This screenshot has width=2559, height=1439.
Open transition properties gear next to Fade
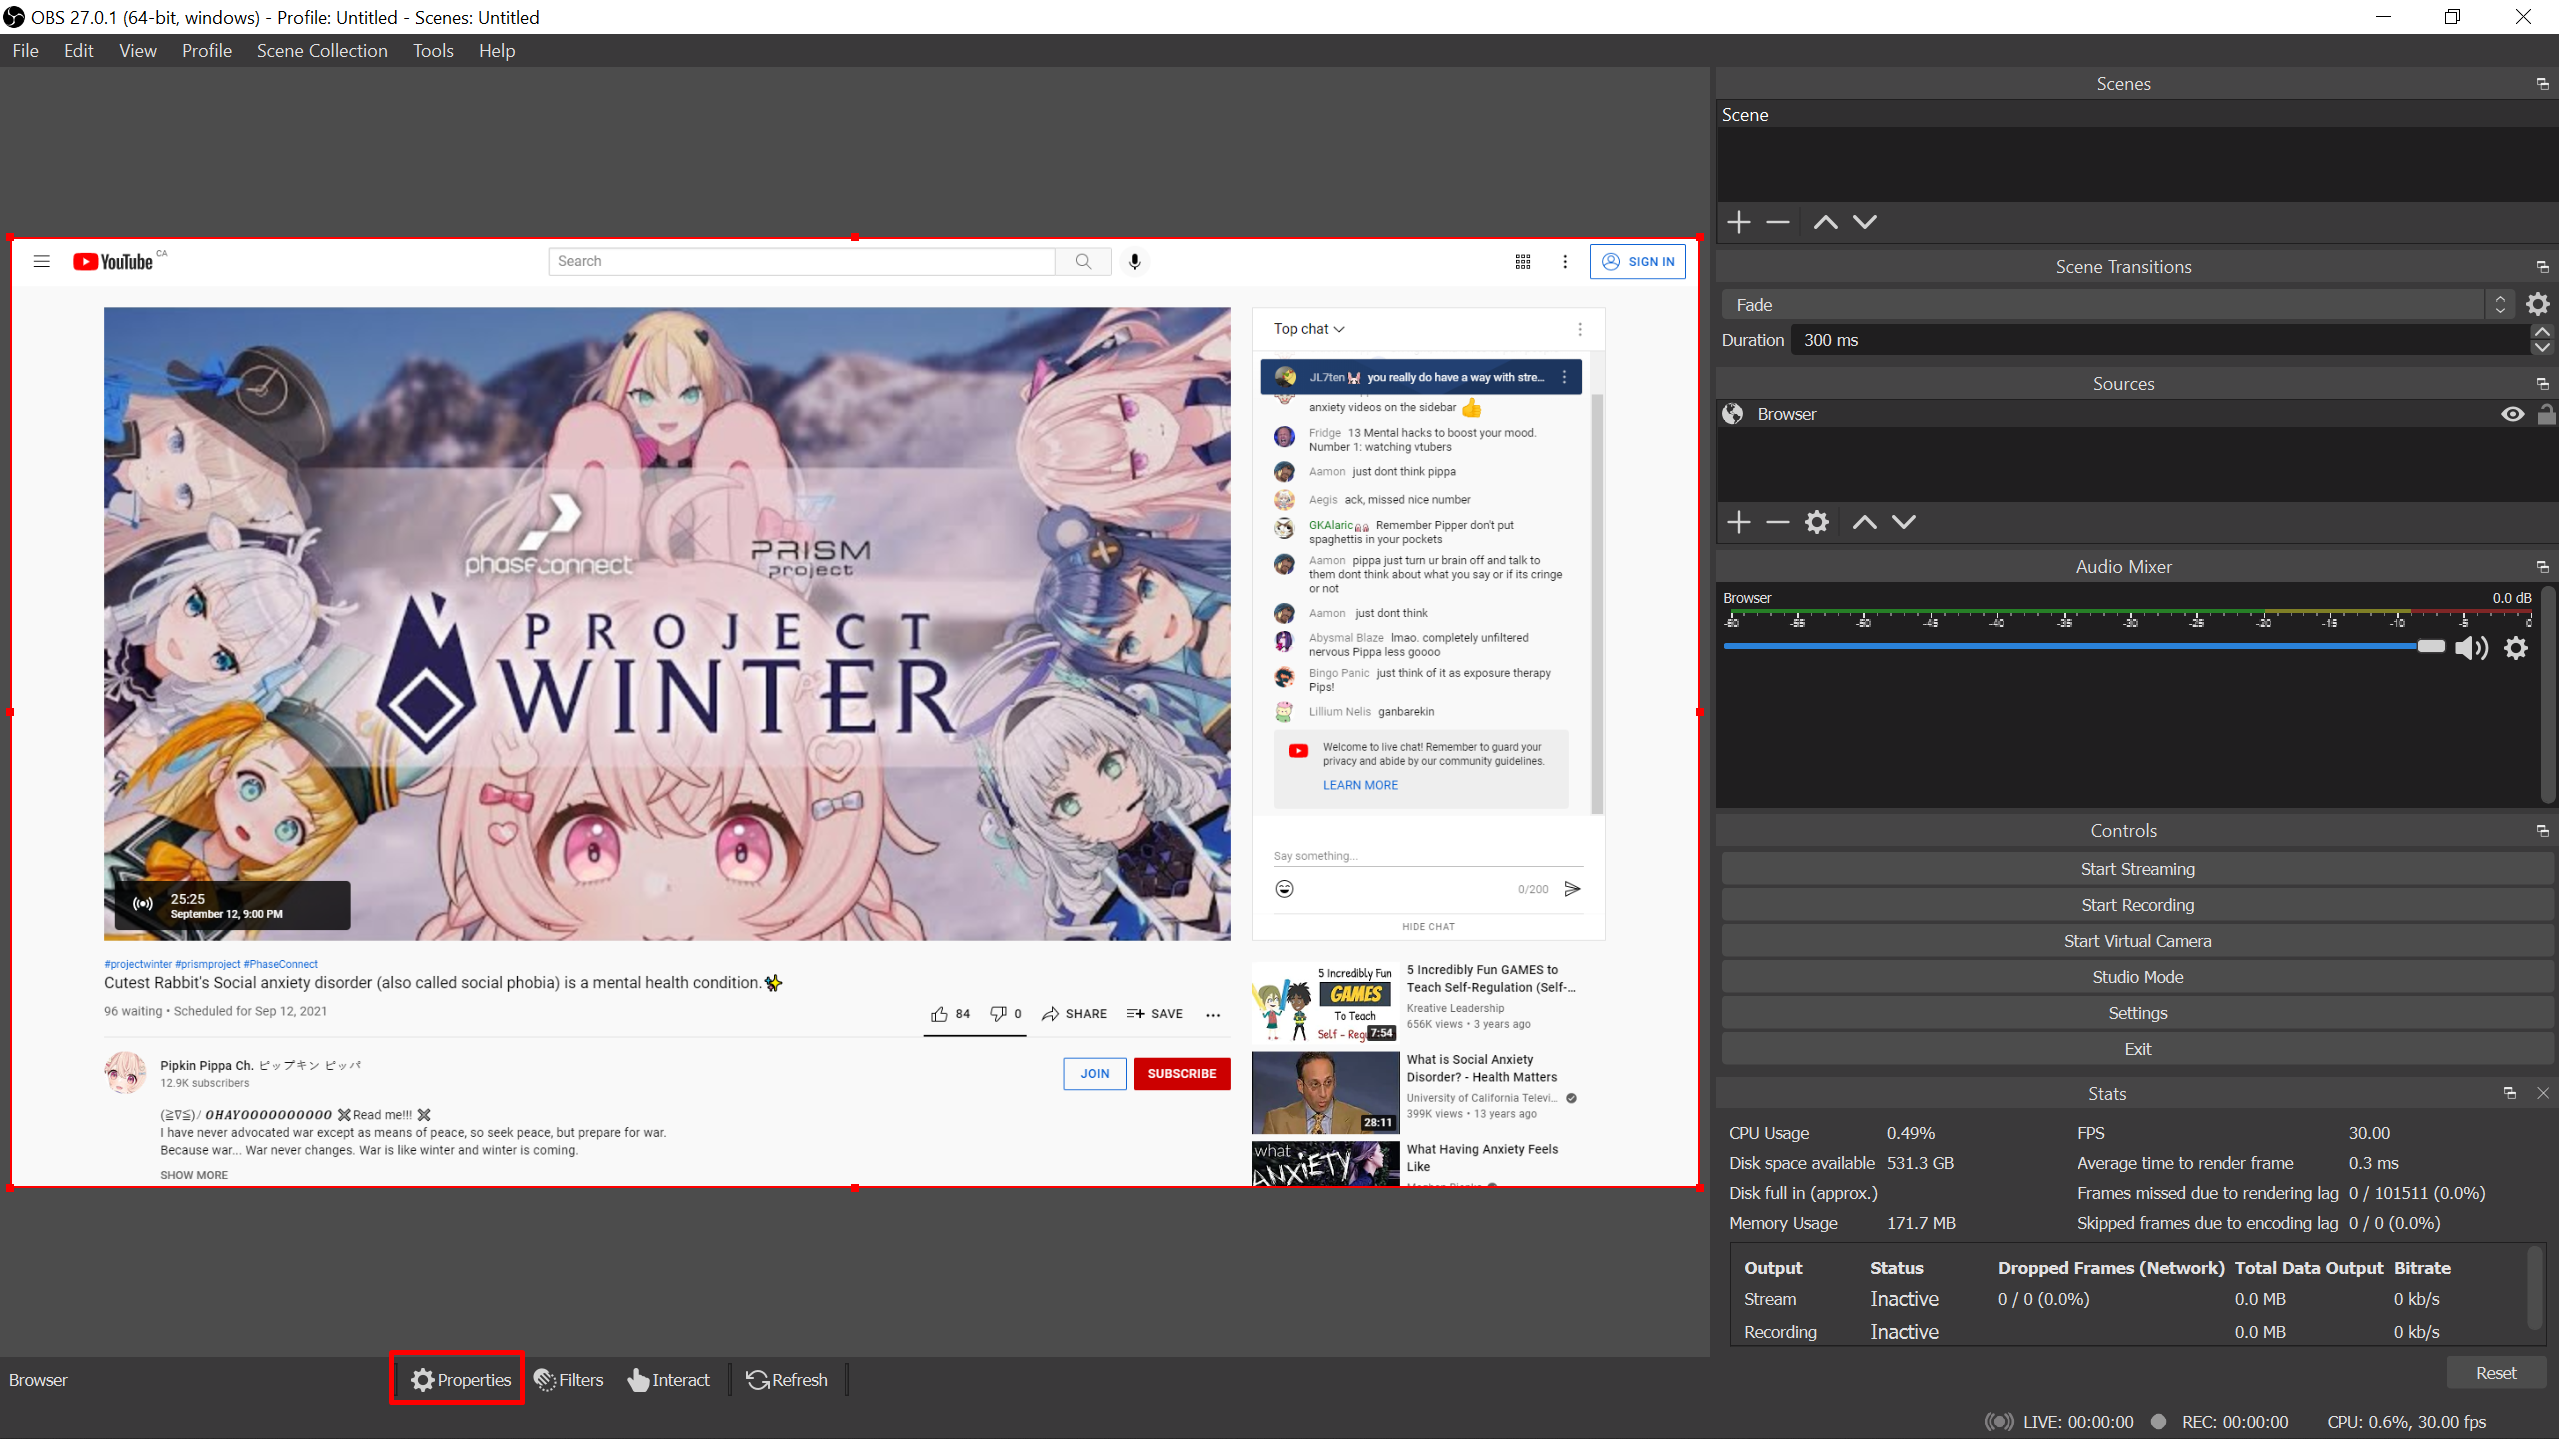coord(2538,304)
